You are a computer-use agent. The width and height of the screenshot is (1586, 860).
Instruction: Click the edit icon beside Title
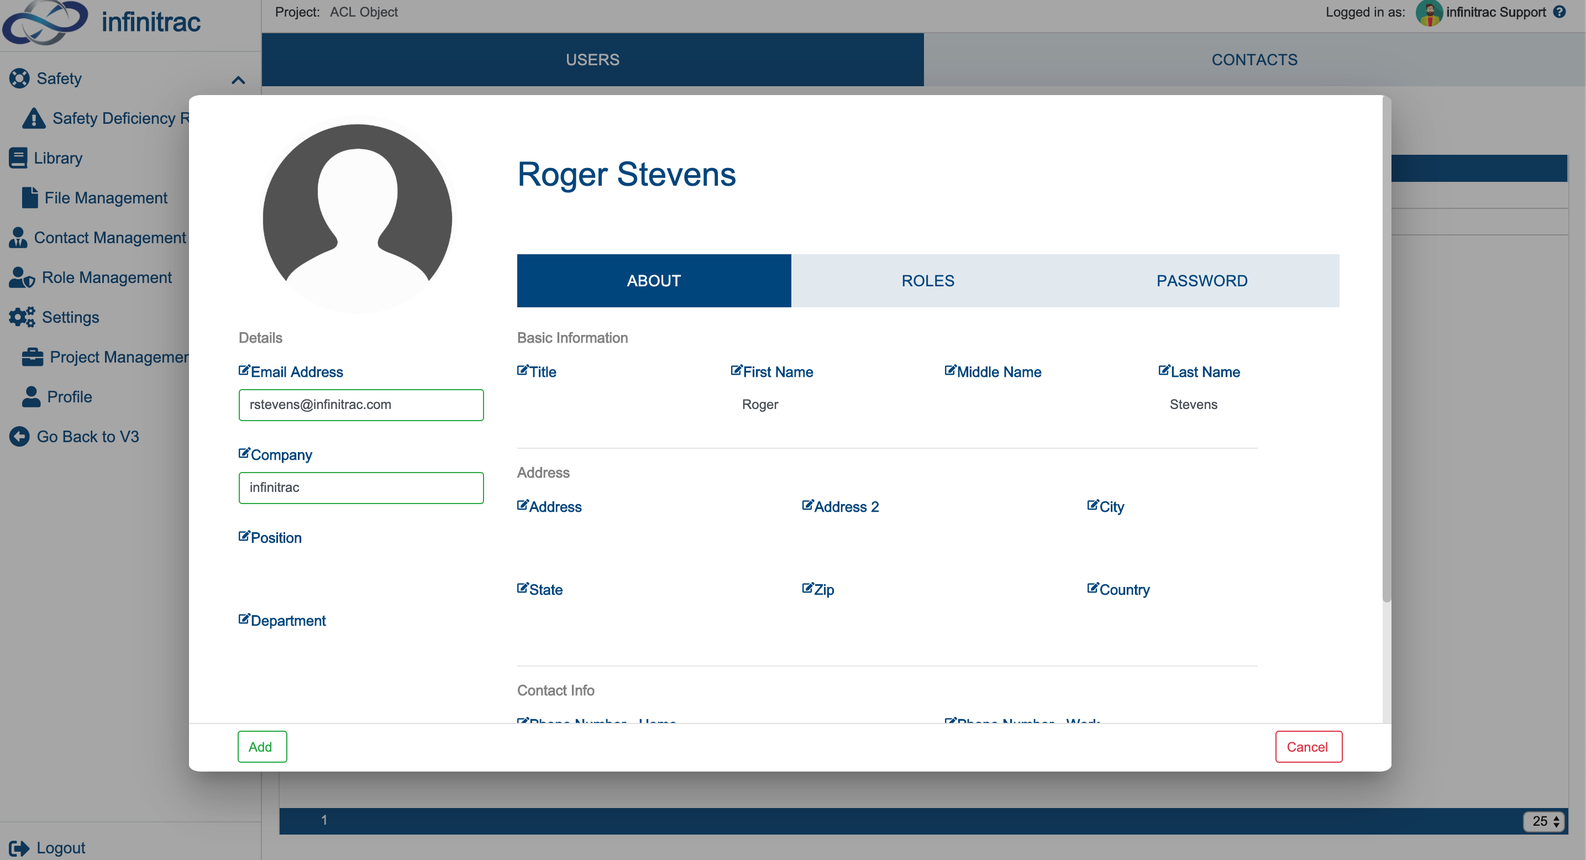[523, 371]
